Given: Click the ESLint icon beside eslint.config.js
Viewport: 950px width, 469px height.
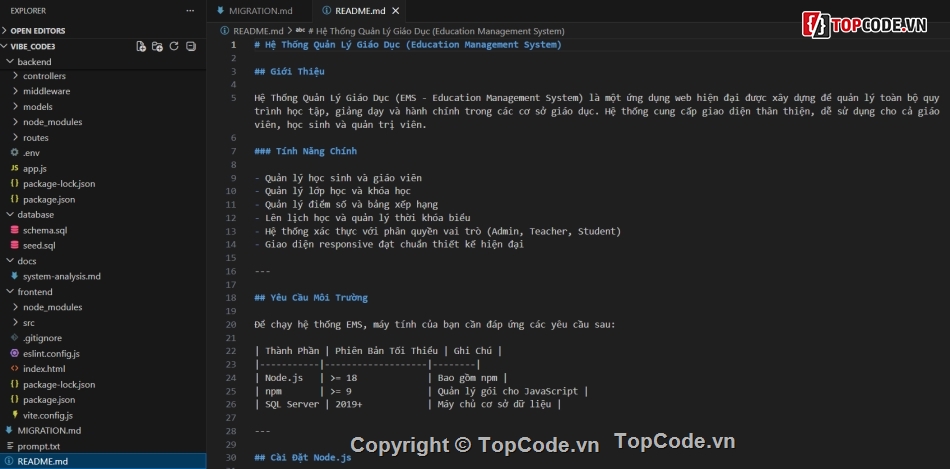Looking at the screenshot, I should pos(15,353).
